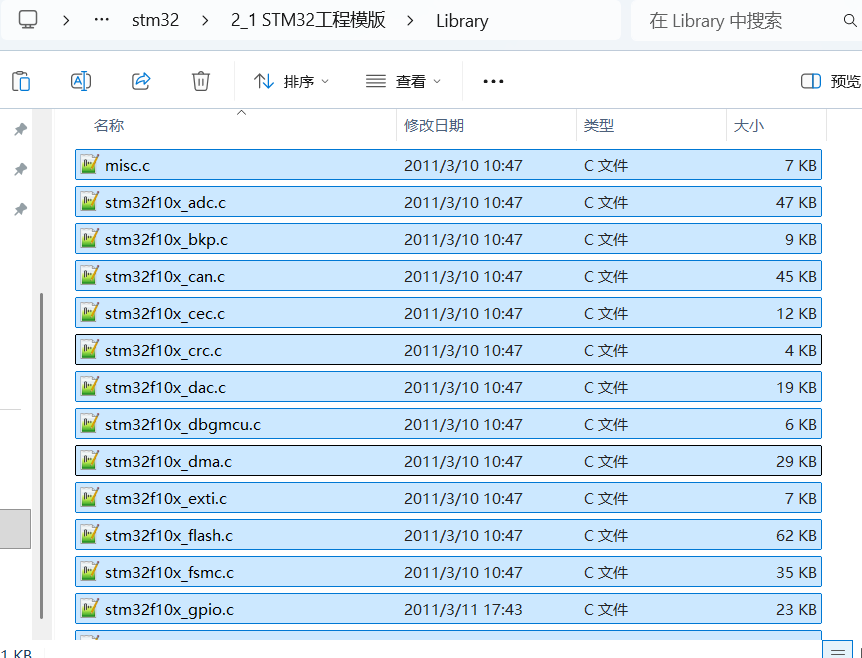Sort by the 大小 column header

749,125
